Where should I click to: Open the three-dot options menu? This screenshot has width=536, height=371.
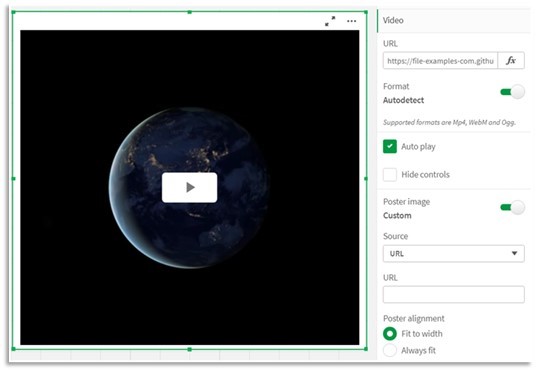(351, 21)
